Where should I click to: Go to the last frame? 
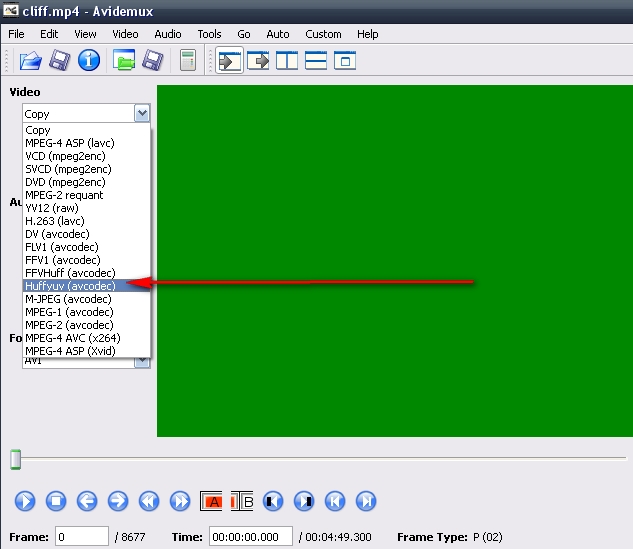pyautogui.click(x=366, y=501)
